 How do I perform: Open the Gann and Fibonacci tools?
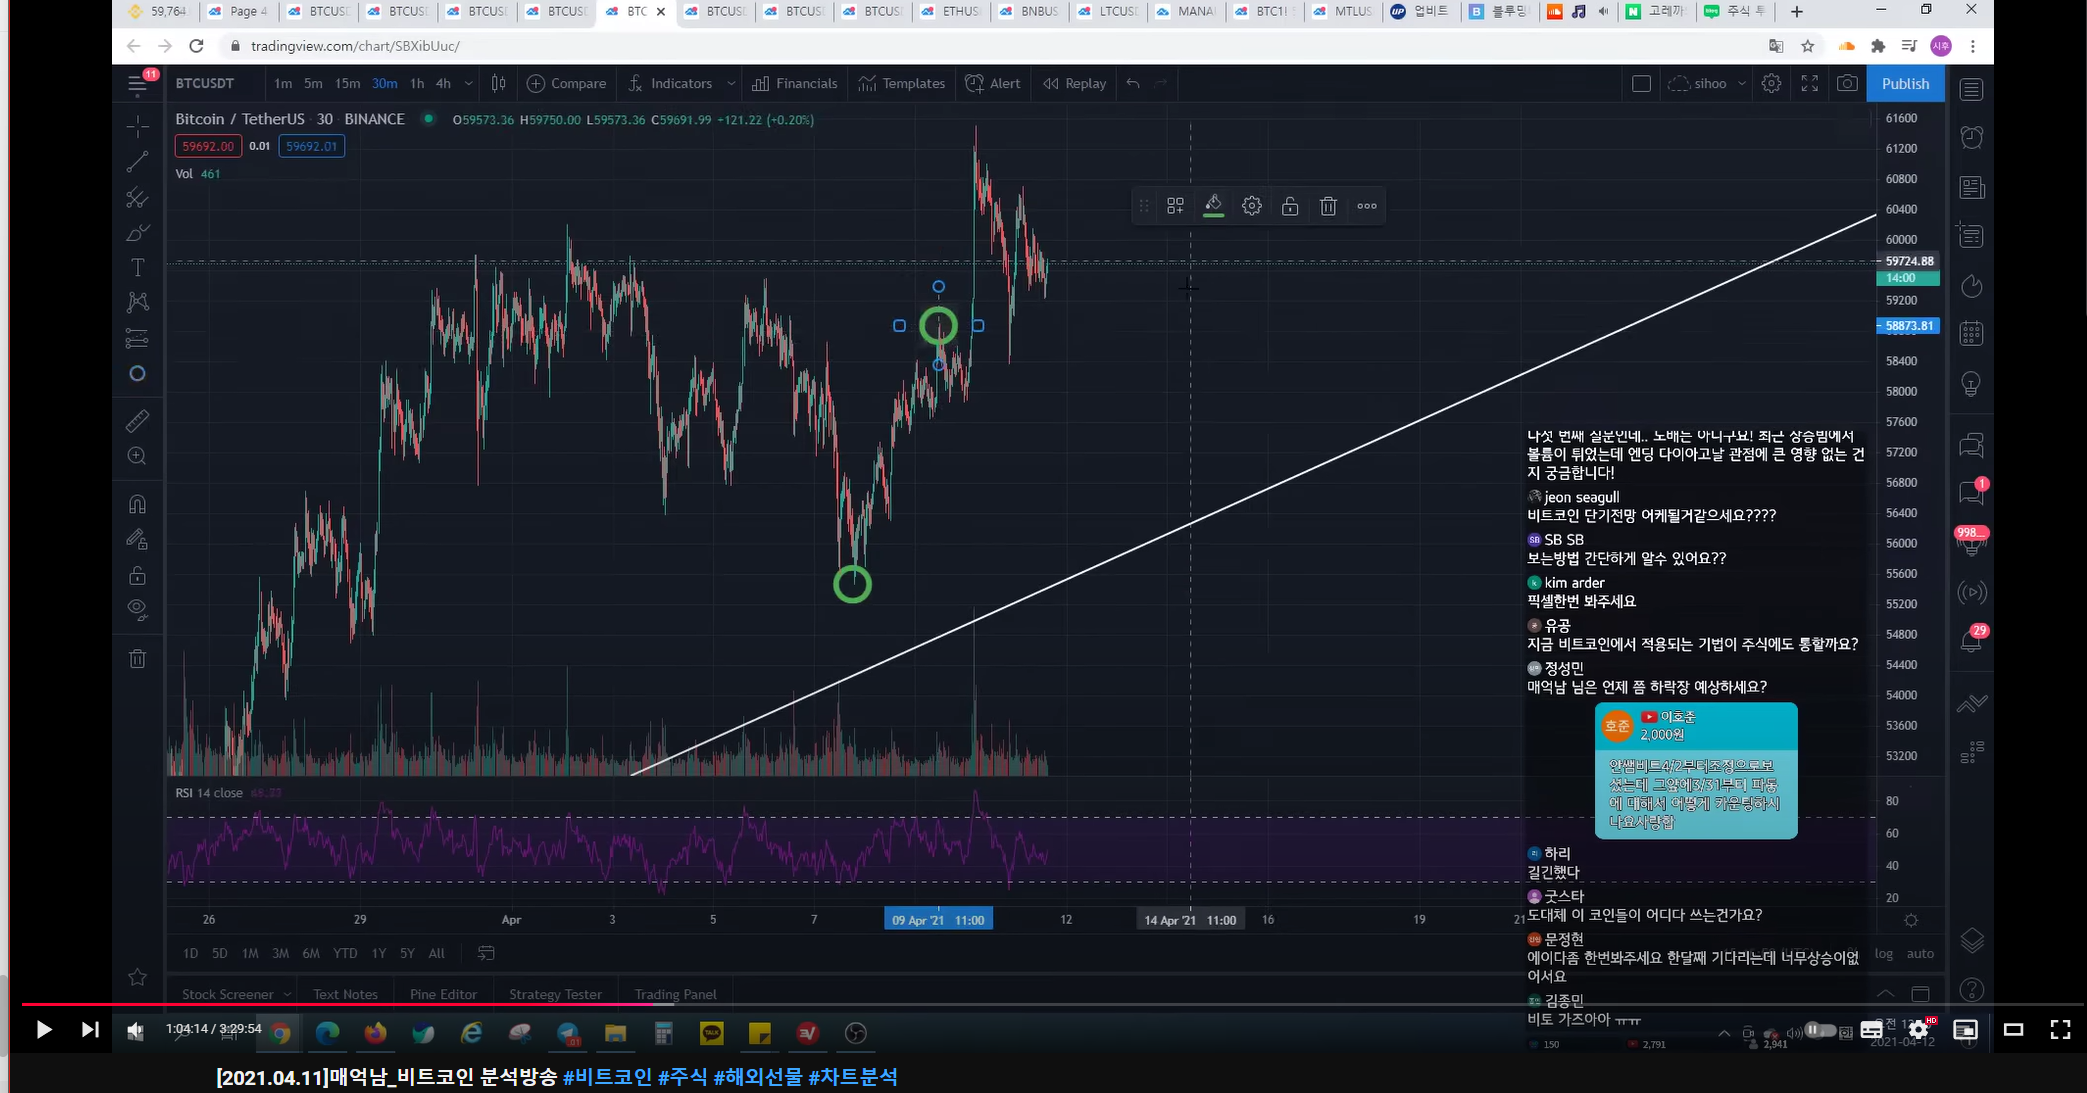pyautogui.click(x=137, y=197)
